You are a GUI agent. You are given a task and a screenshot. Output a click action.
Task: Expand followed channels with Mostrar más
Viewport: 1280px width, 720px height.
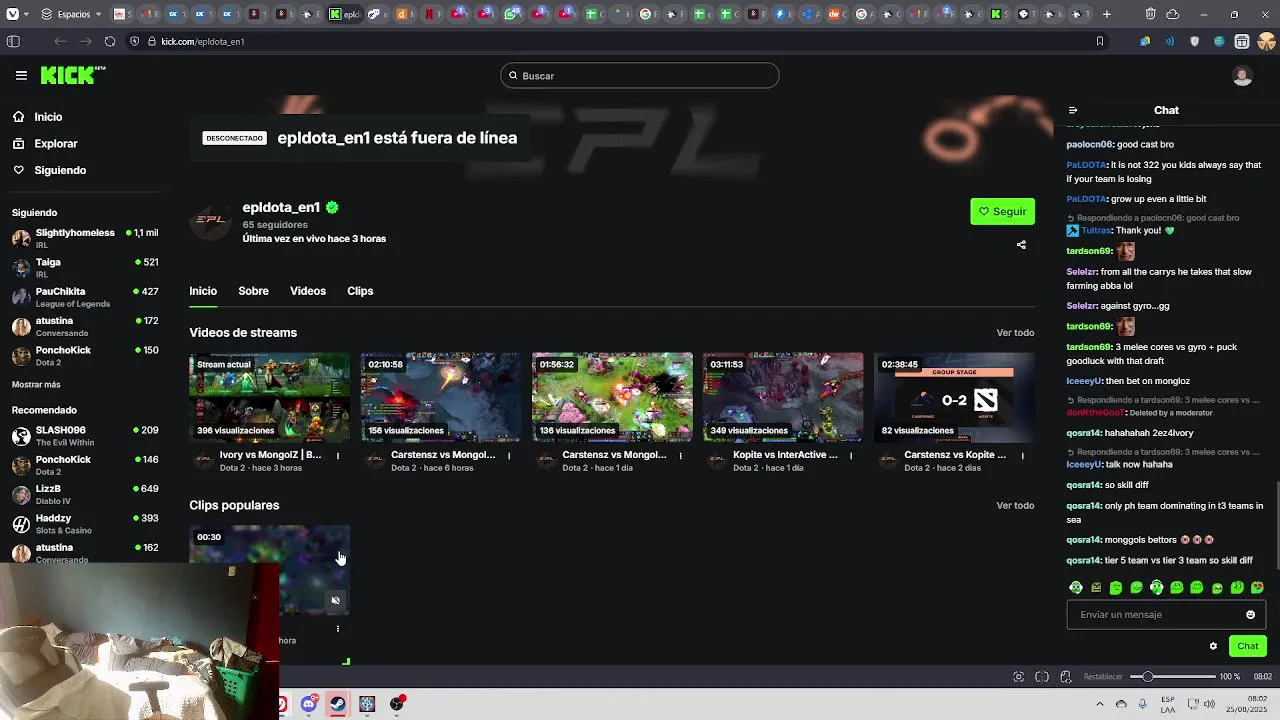(36, 385)
